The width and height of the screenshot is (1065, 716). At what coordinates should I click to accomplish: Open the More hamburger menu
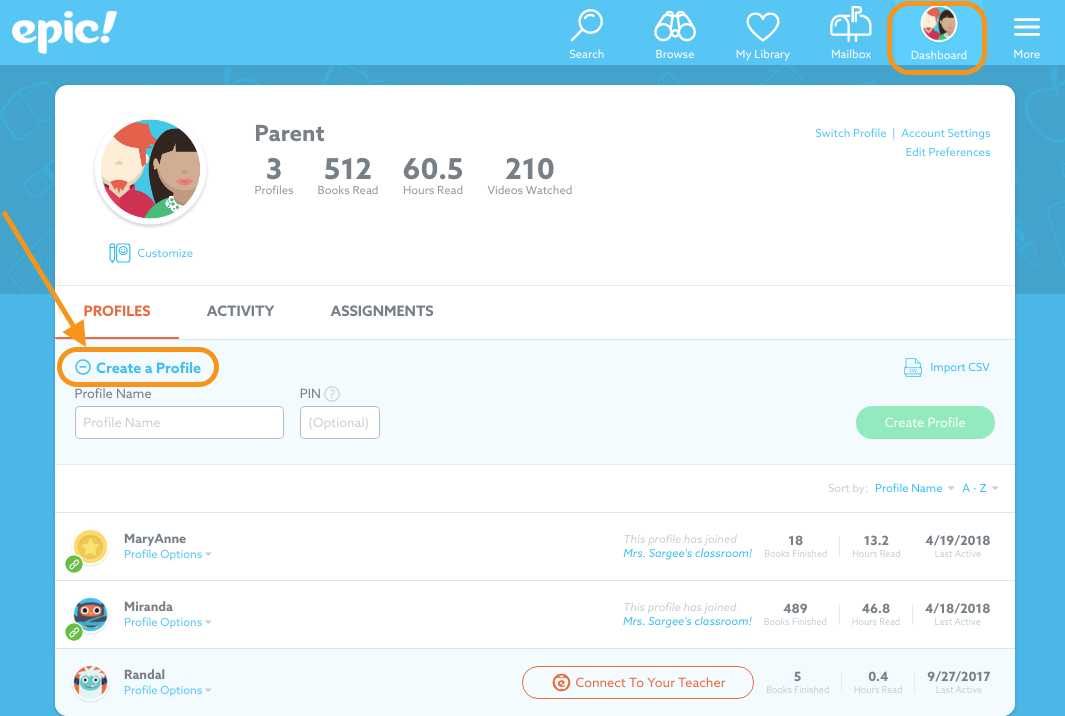tap(1026, 27)
